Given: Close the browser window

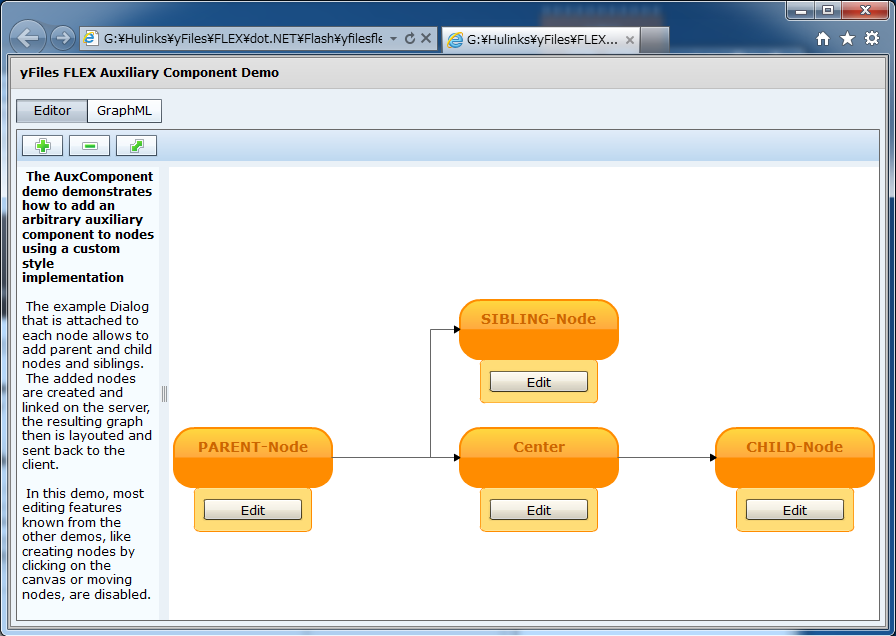Looking at the screenshot, I should coord(865,10).
